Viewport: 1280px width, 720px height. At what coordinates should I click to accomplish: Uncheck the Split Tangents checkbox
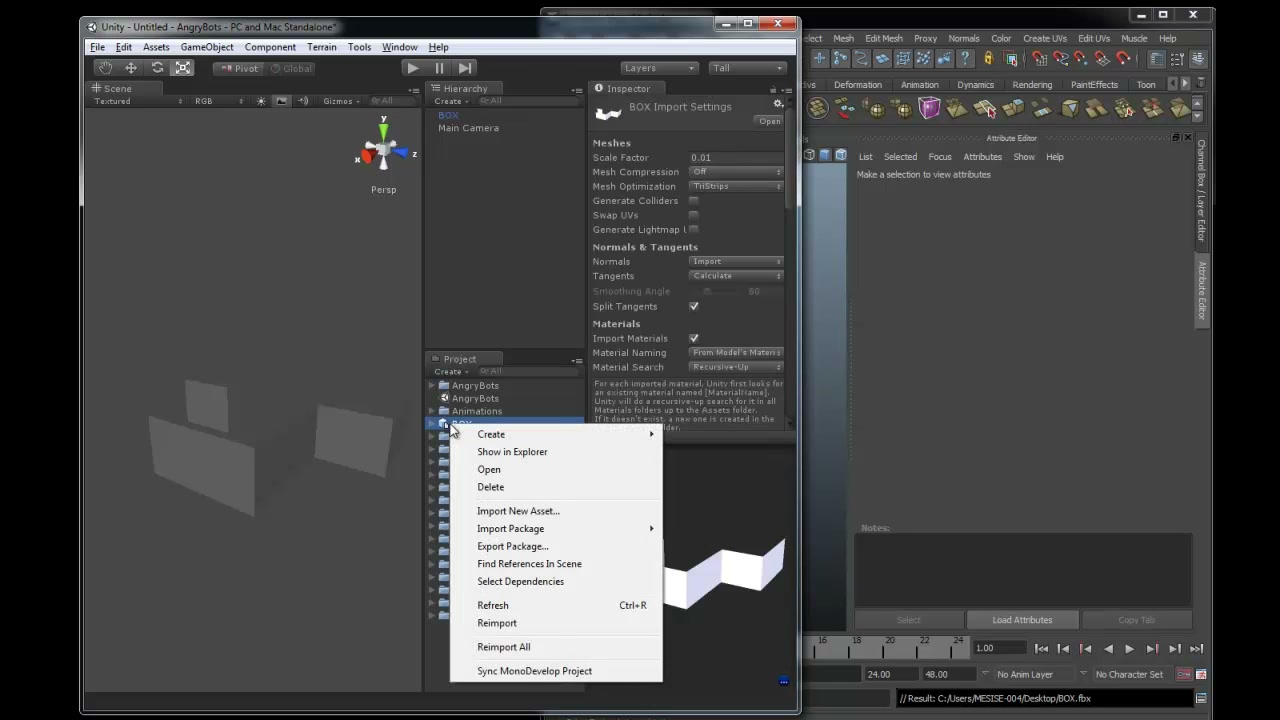pos(694,307)
